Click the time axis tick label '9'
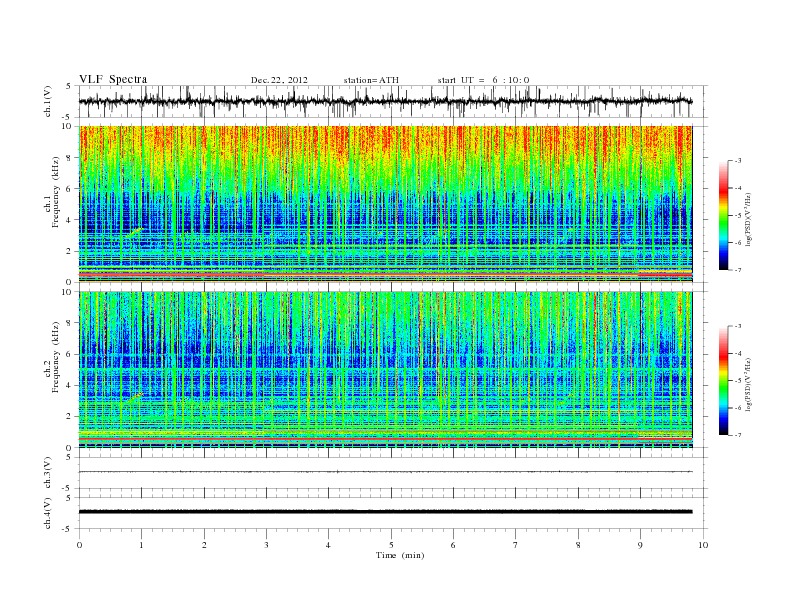The width and height of the screenshot is (792, 612). point(640,545)
